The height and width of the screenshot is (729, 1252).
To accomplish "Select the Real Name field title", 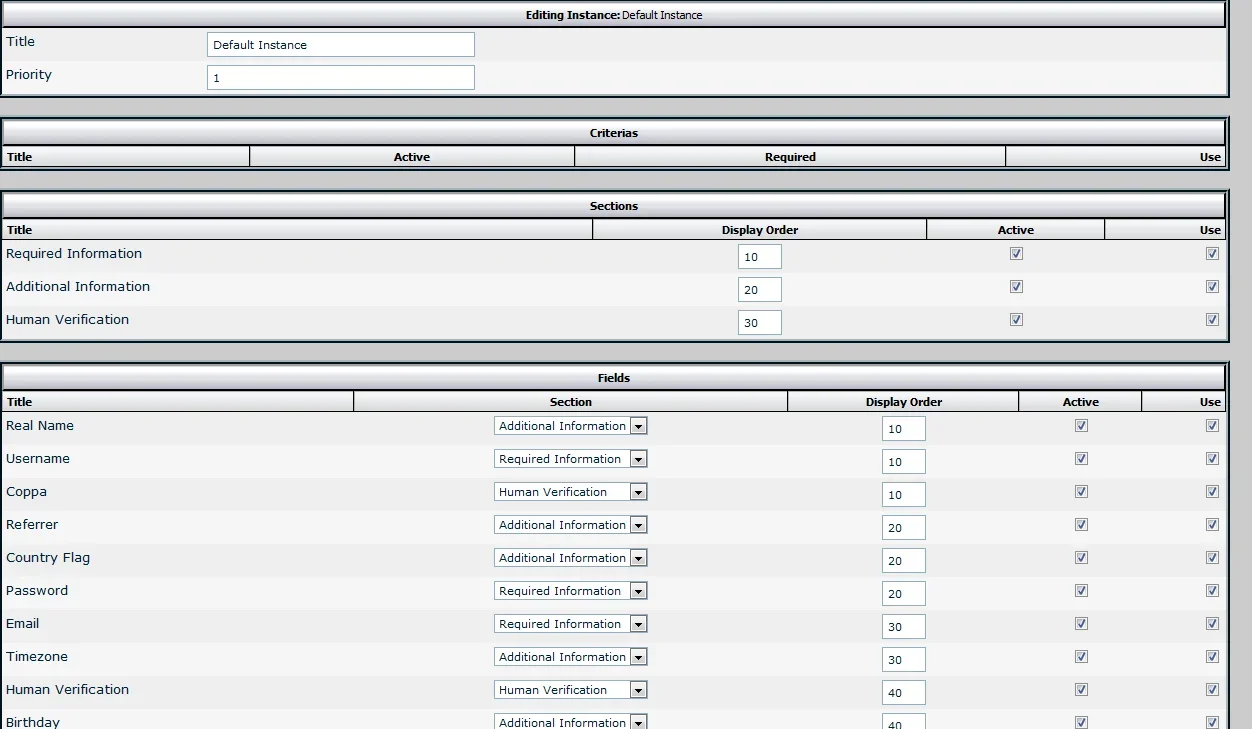I will [40, 426].
